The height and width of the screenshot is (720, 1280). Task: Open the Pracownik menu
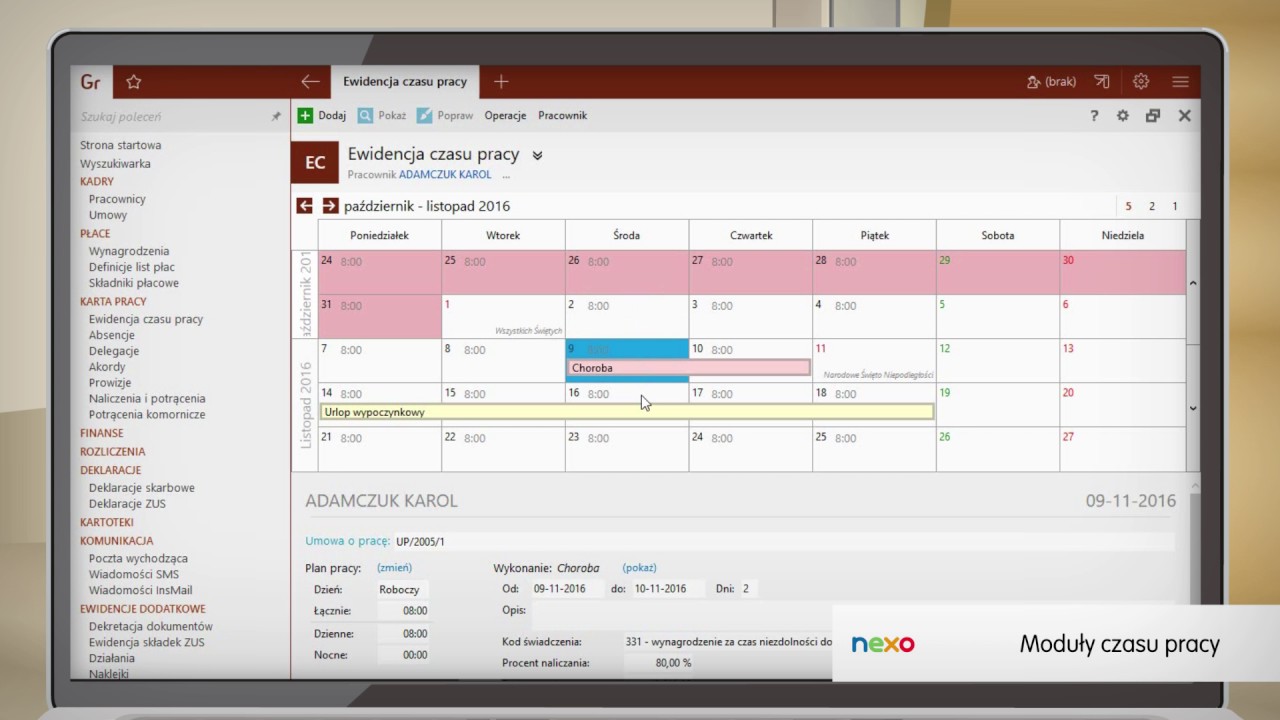pos(562,115)
